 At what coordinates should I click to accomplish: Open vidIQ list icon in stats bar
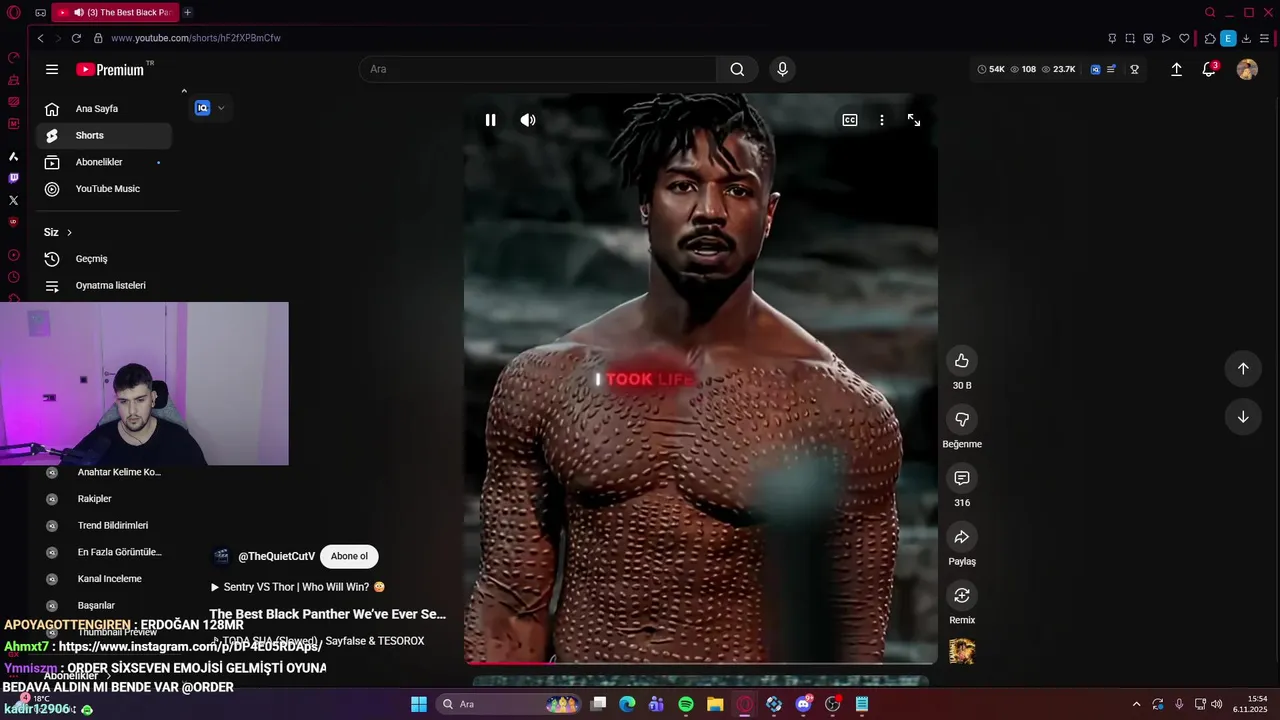click(x=1112, y=69)
